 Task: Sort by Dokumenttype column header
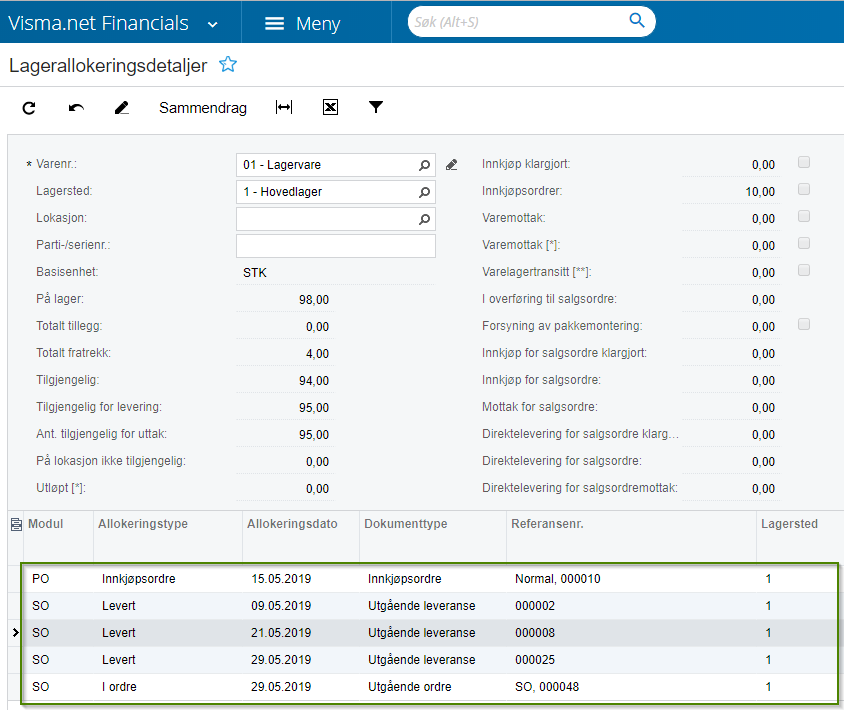pyautogui.click(x=406, y=524)
